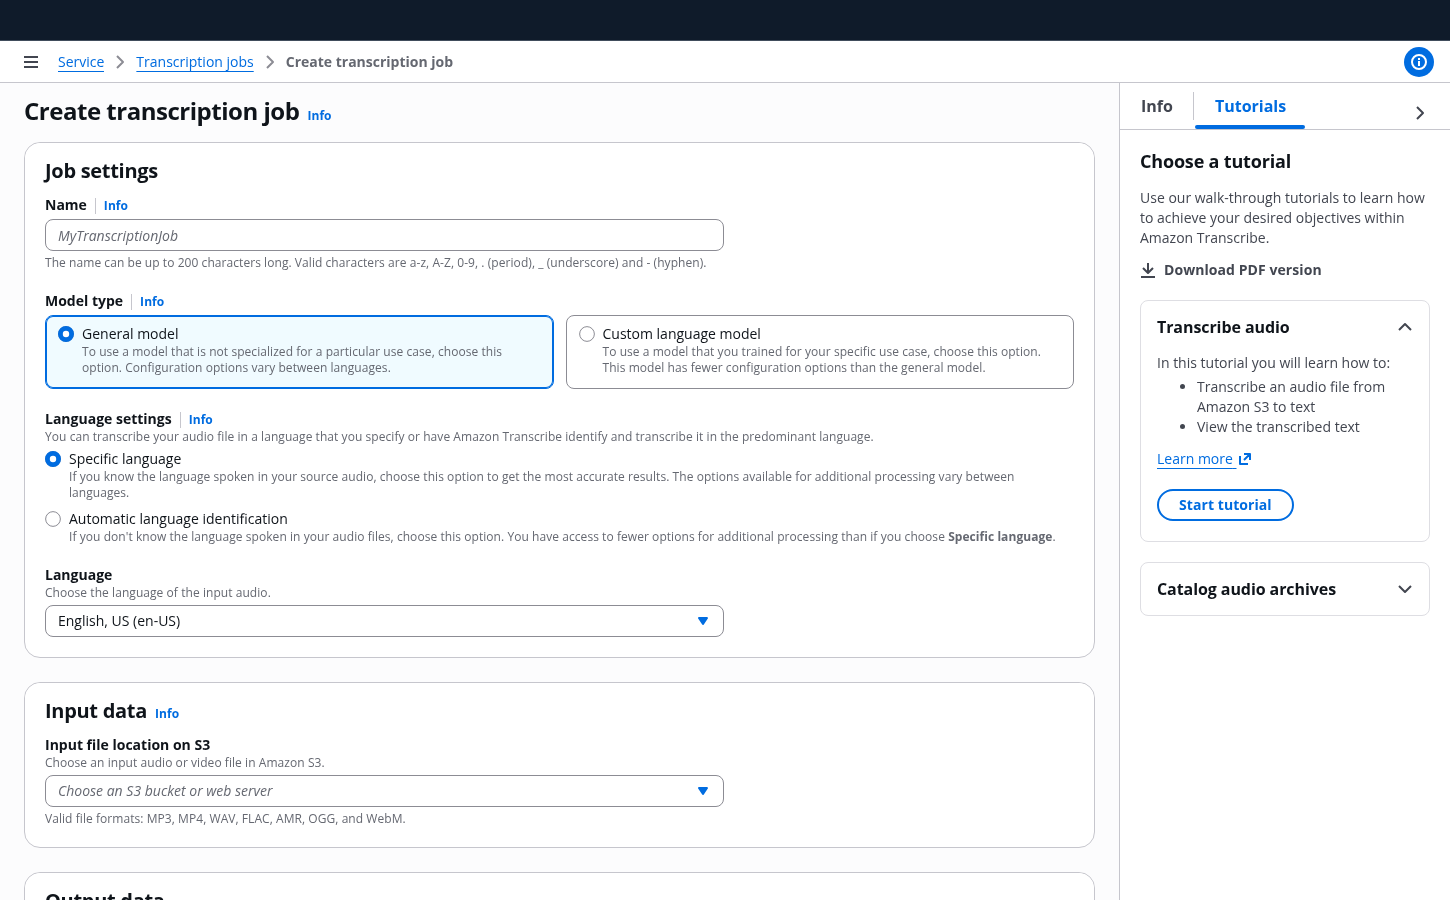Go to Transcription jobs breadcrumb link
This screenshot has height=900, width=1450.
pos(195,62)
